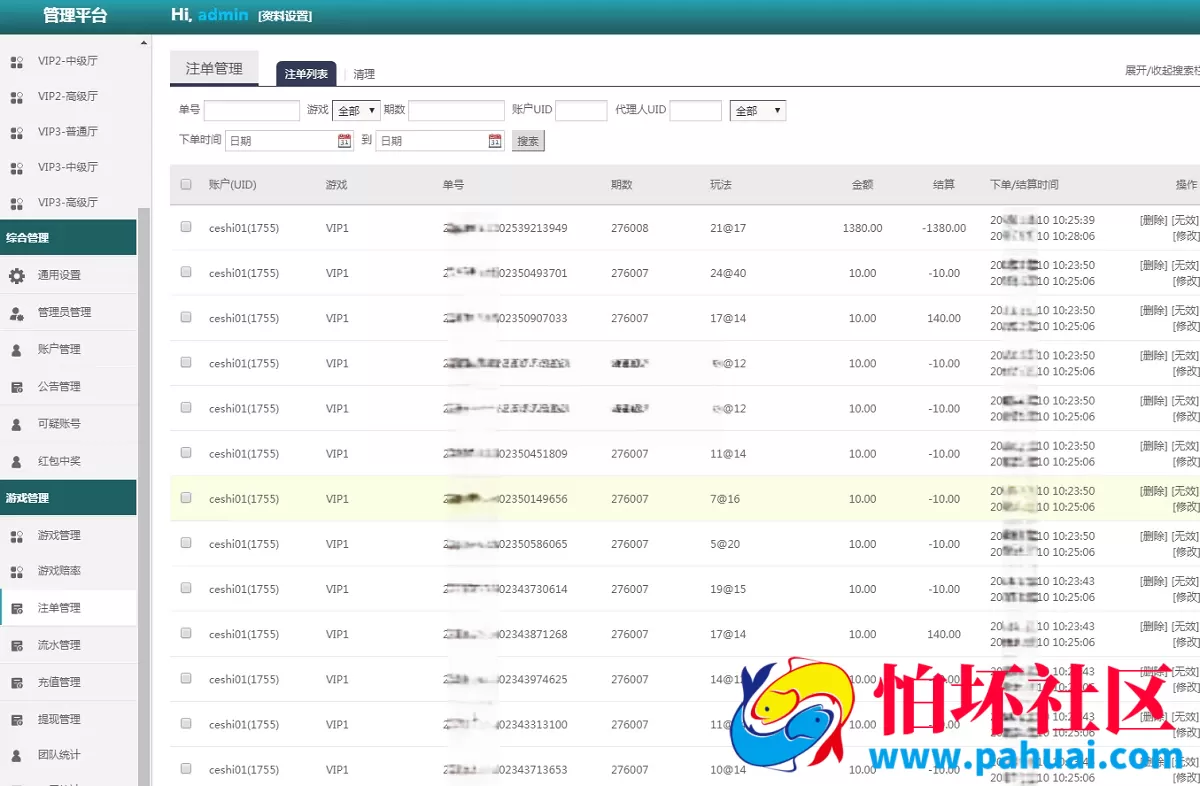The height and width of the screenshot is (786, 1200).
Task: Check the row with bet 7@16
Action: pos(186,497)
